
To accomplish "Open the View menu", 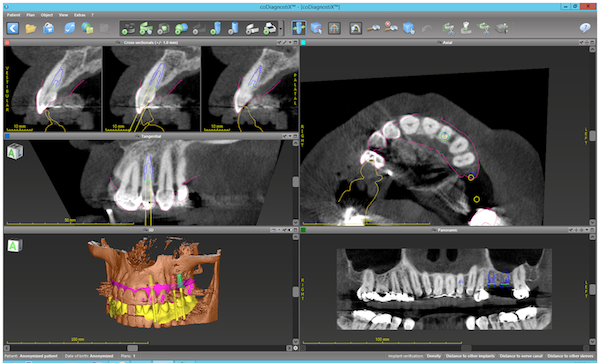I will coord(63,15).
